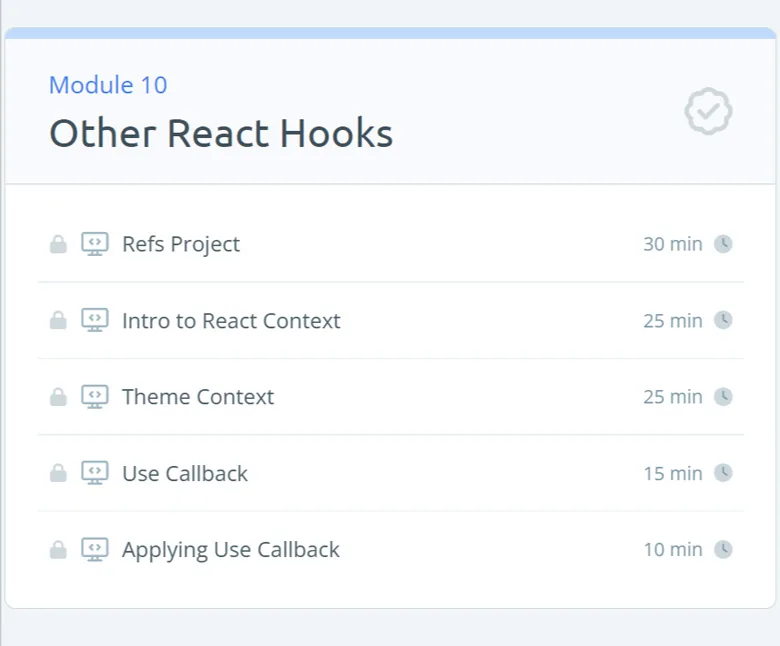Click the 25 min duration of Intro to React Context

(x=673, y=321)
